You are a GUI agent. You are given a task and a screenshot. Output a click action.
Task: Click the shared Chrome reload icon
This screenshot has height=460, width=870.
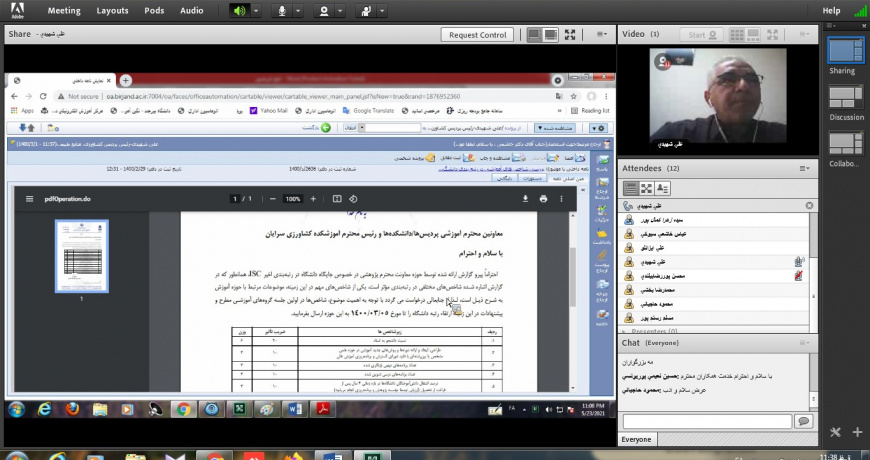[43, 96]
